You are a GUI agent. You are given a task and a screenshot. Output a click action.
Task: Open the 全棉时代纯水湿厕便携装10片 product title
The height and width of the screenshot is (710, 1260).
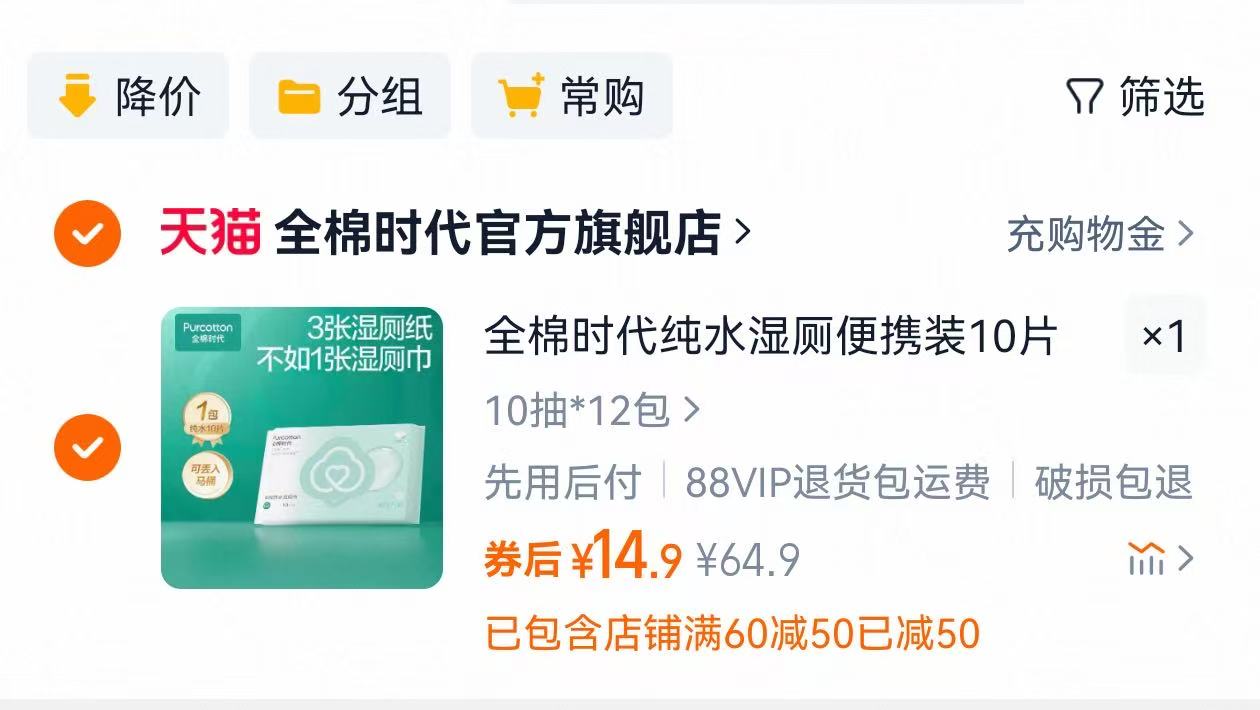coord(770,337)
